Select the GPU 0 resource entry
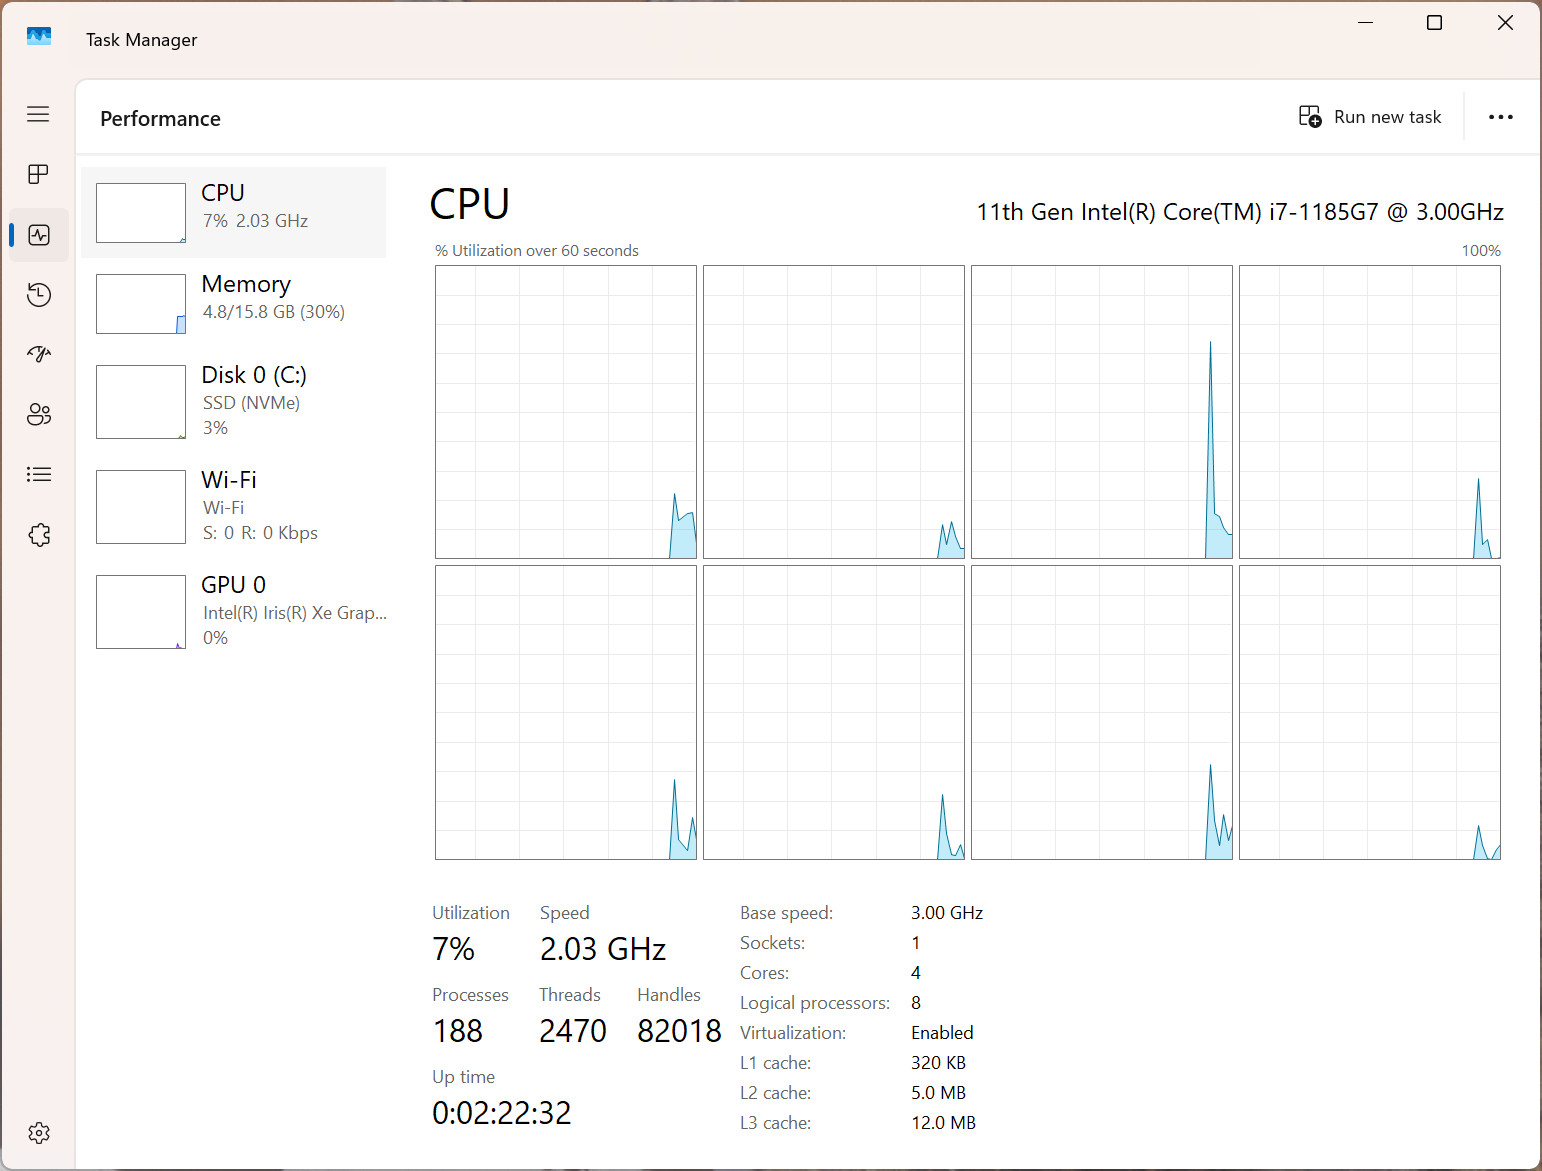Image resolution: width=1542 pixels, height=1171 pixels. click(x=233, y=611)
